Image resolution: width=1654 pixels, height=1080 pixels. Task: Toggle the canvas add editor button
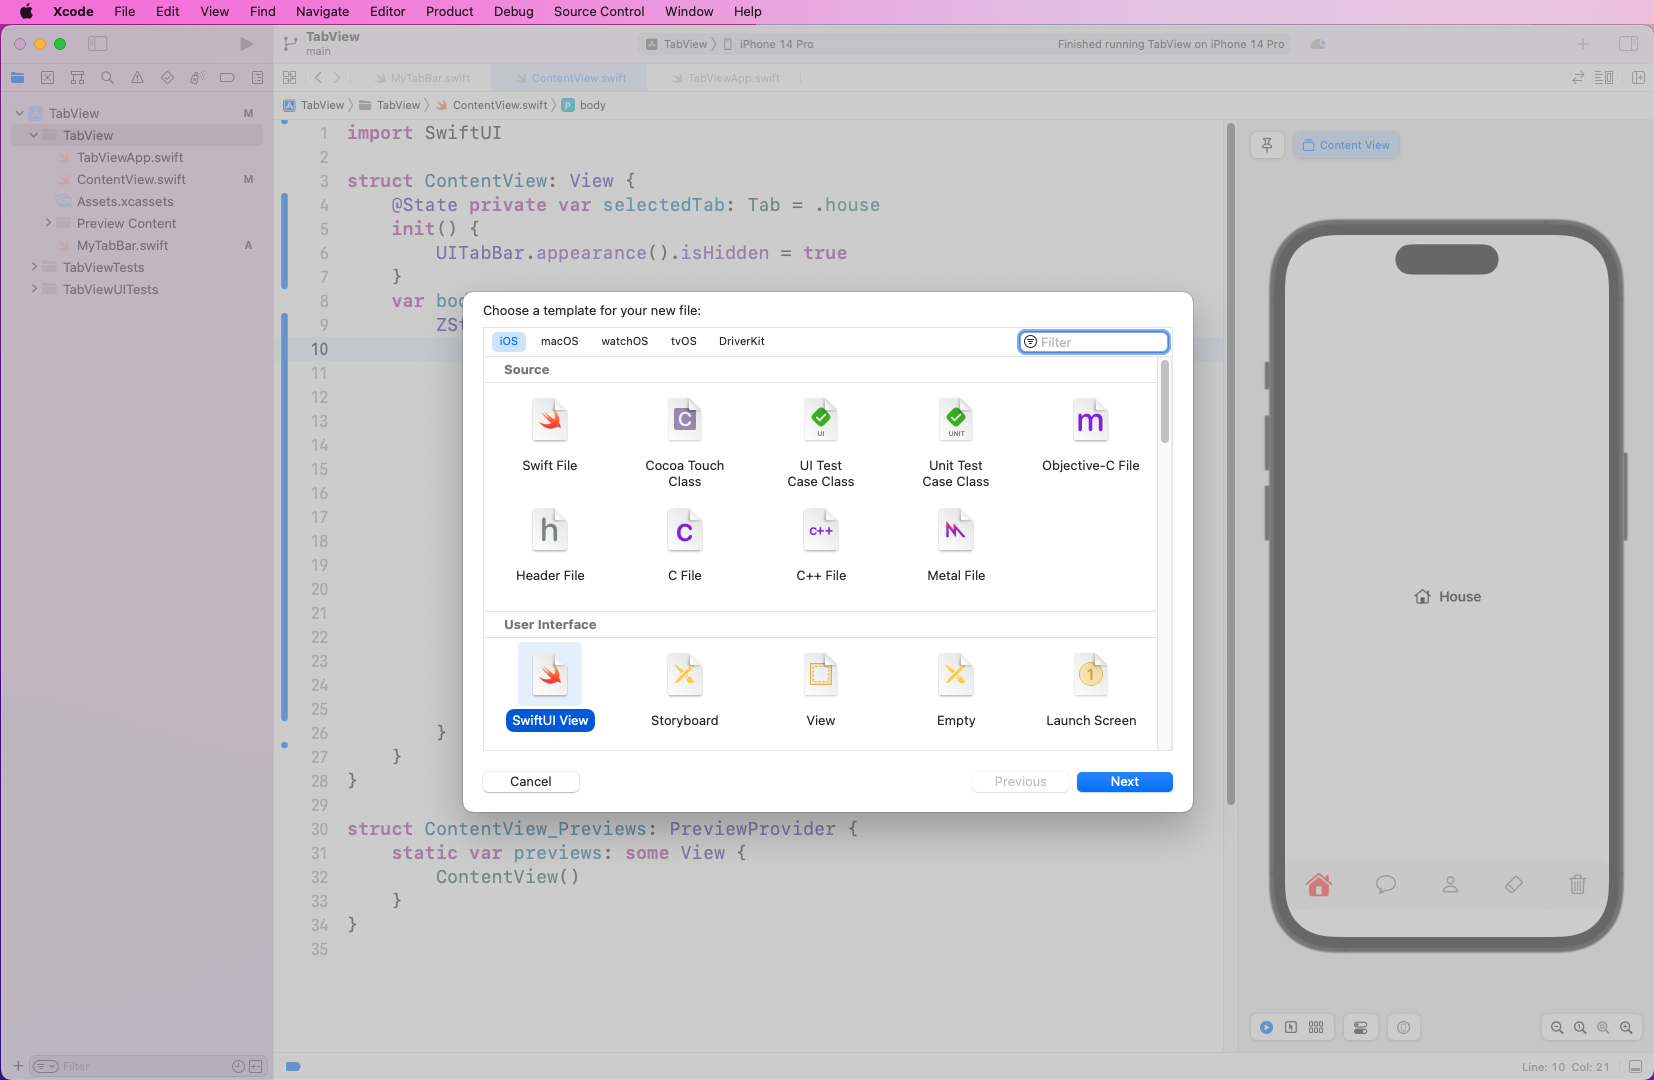(1638, 78)
